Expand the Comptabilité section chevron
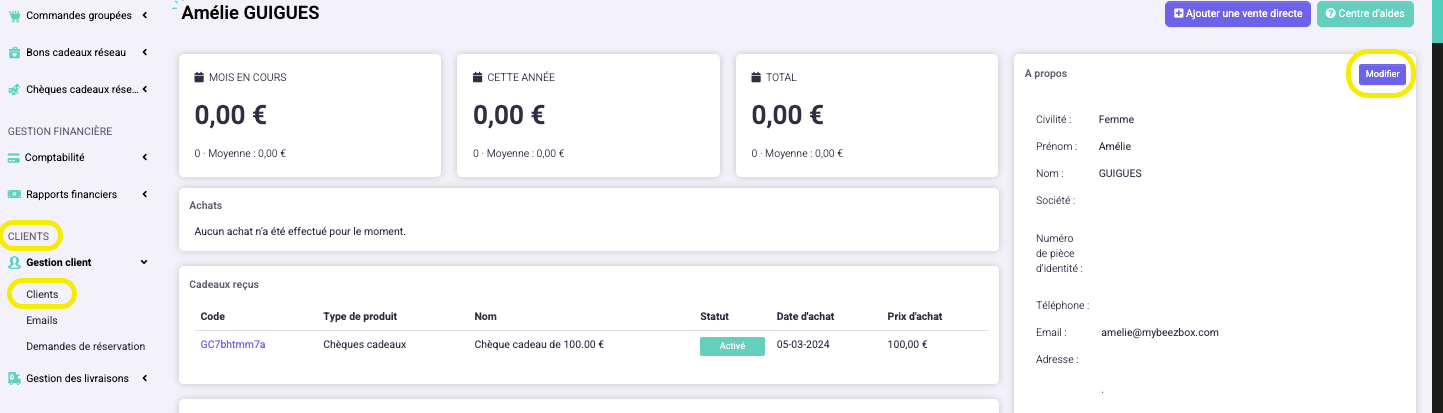 145,157
